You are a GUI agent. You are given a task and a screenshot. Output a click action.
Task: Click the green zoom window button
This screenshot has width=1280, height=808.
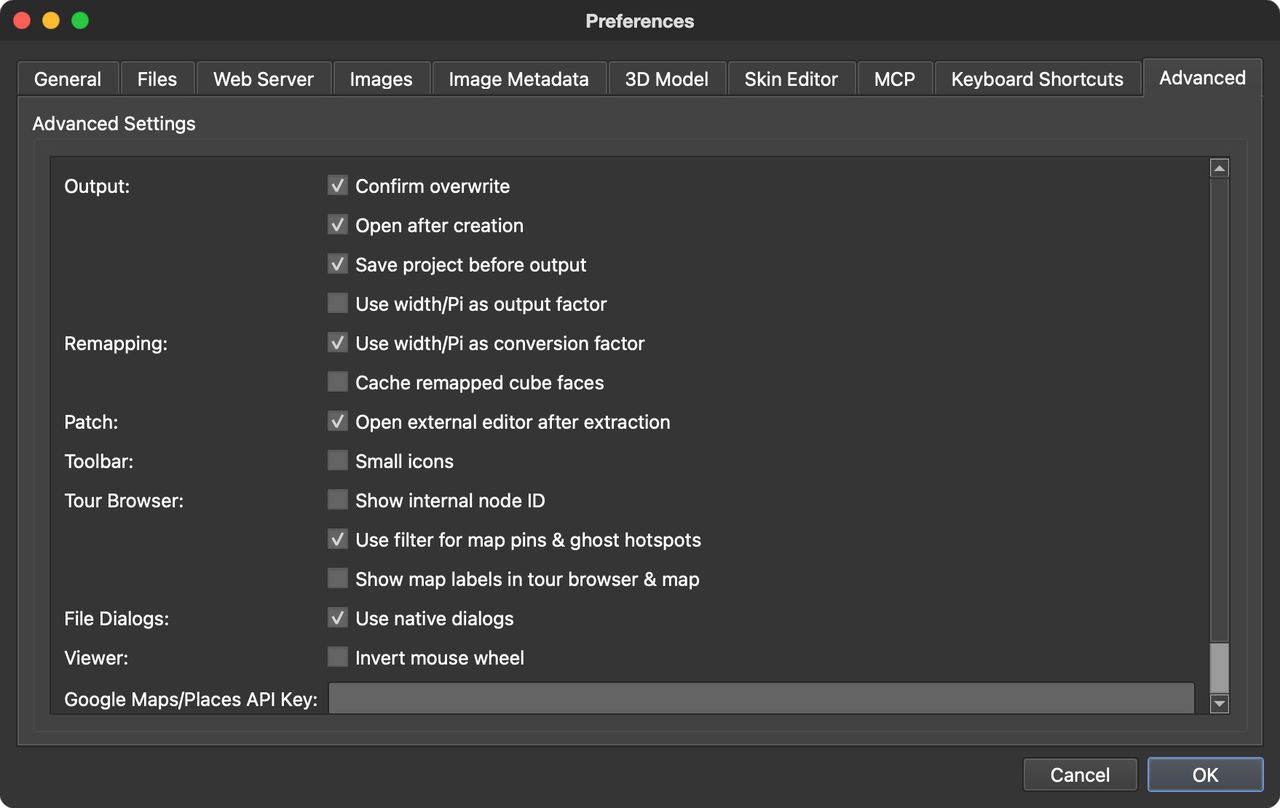(x=80, y=21)
